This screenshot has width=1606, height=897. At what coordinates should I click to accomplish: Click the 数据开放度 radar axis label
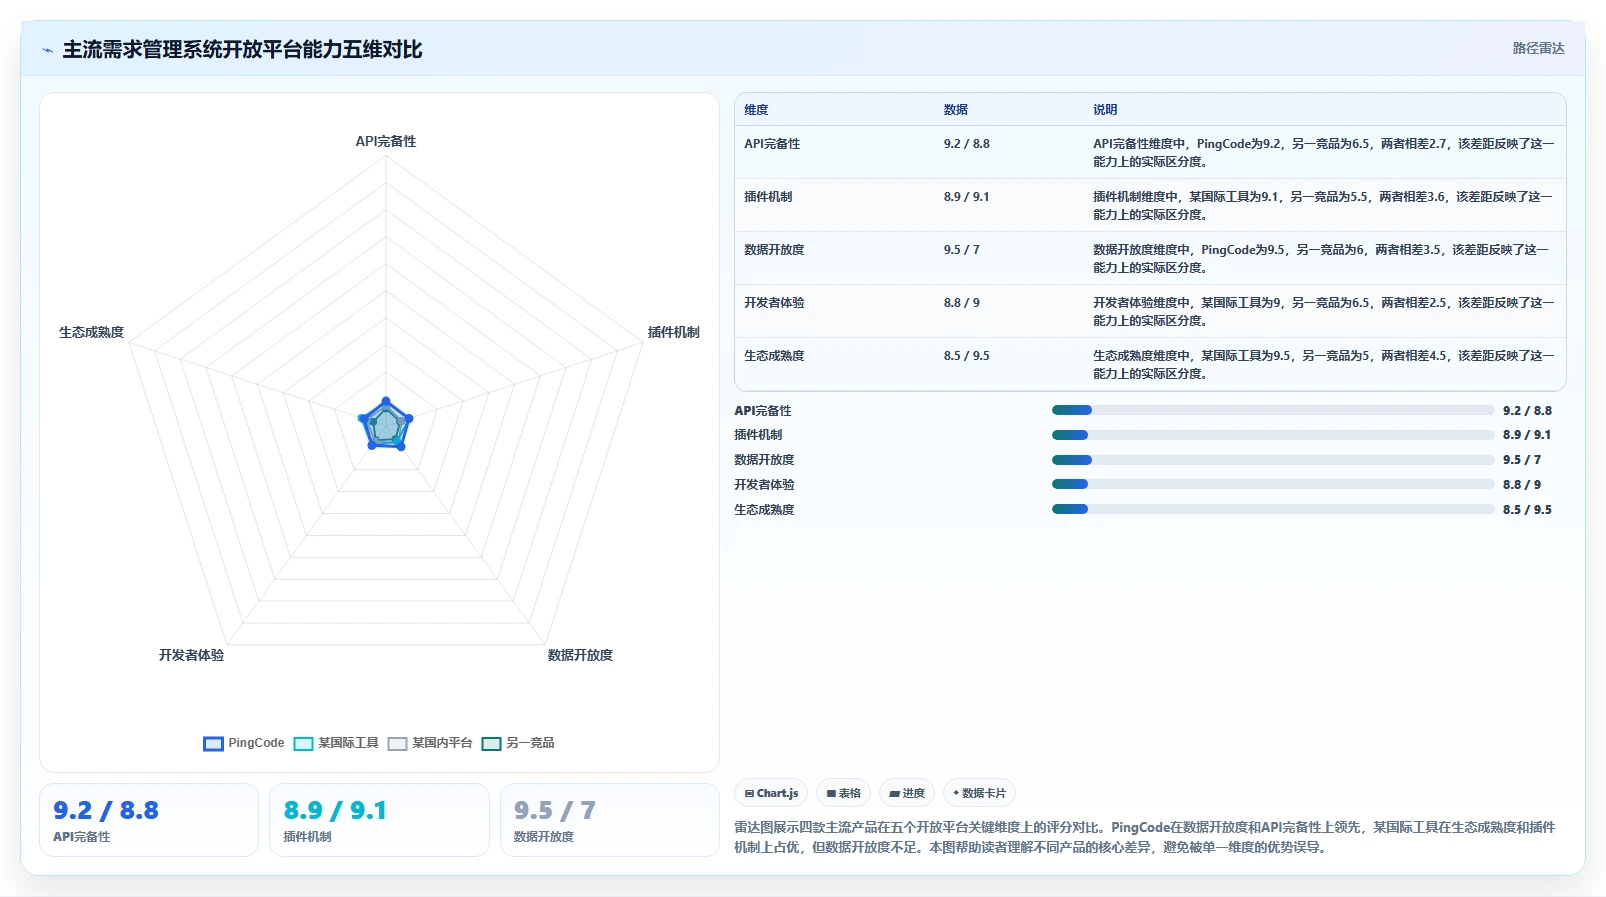[580, 655]
